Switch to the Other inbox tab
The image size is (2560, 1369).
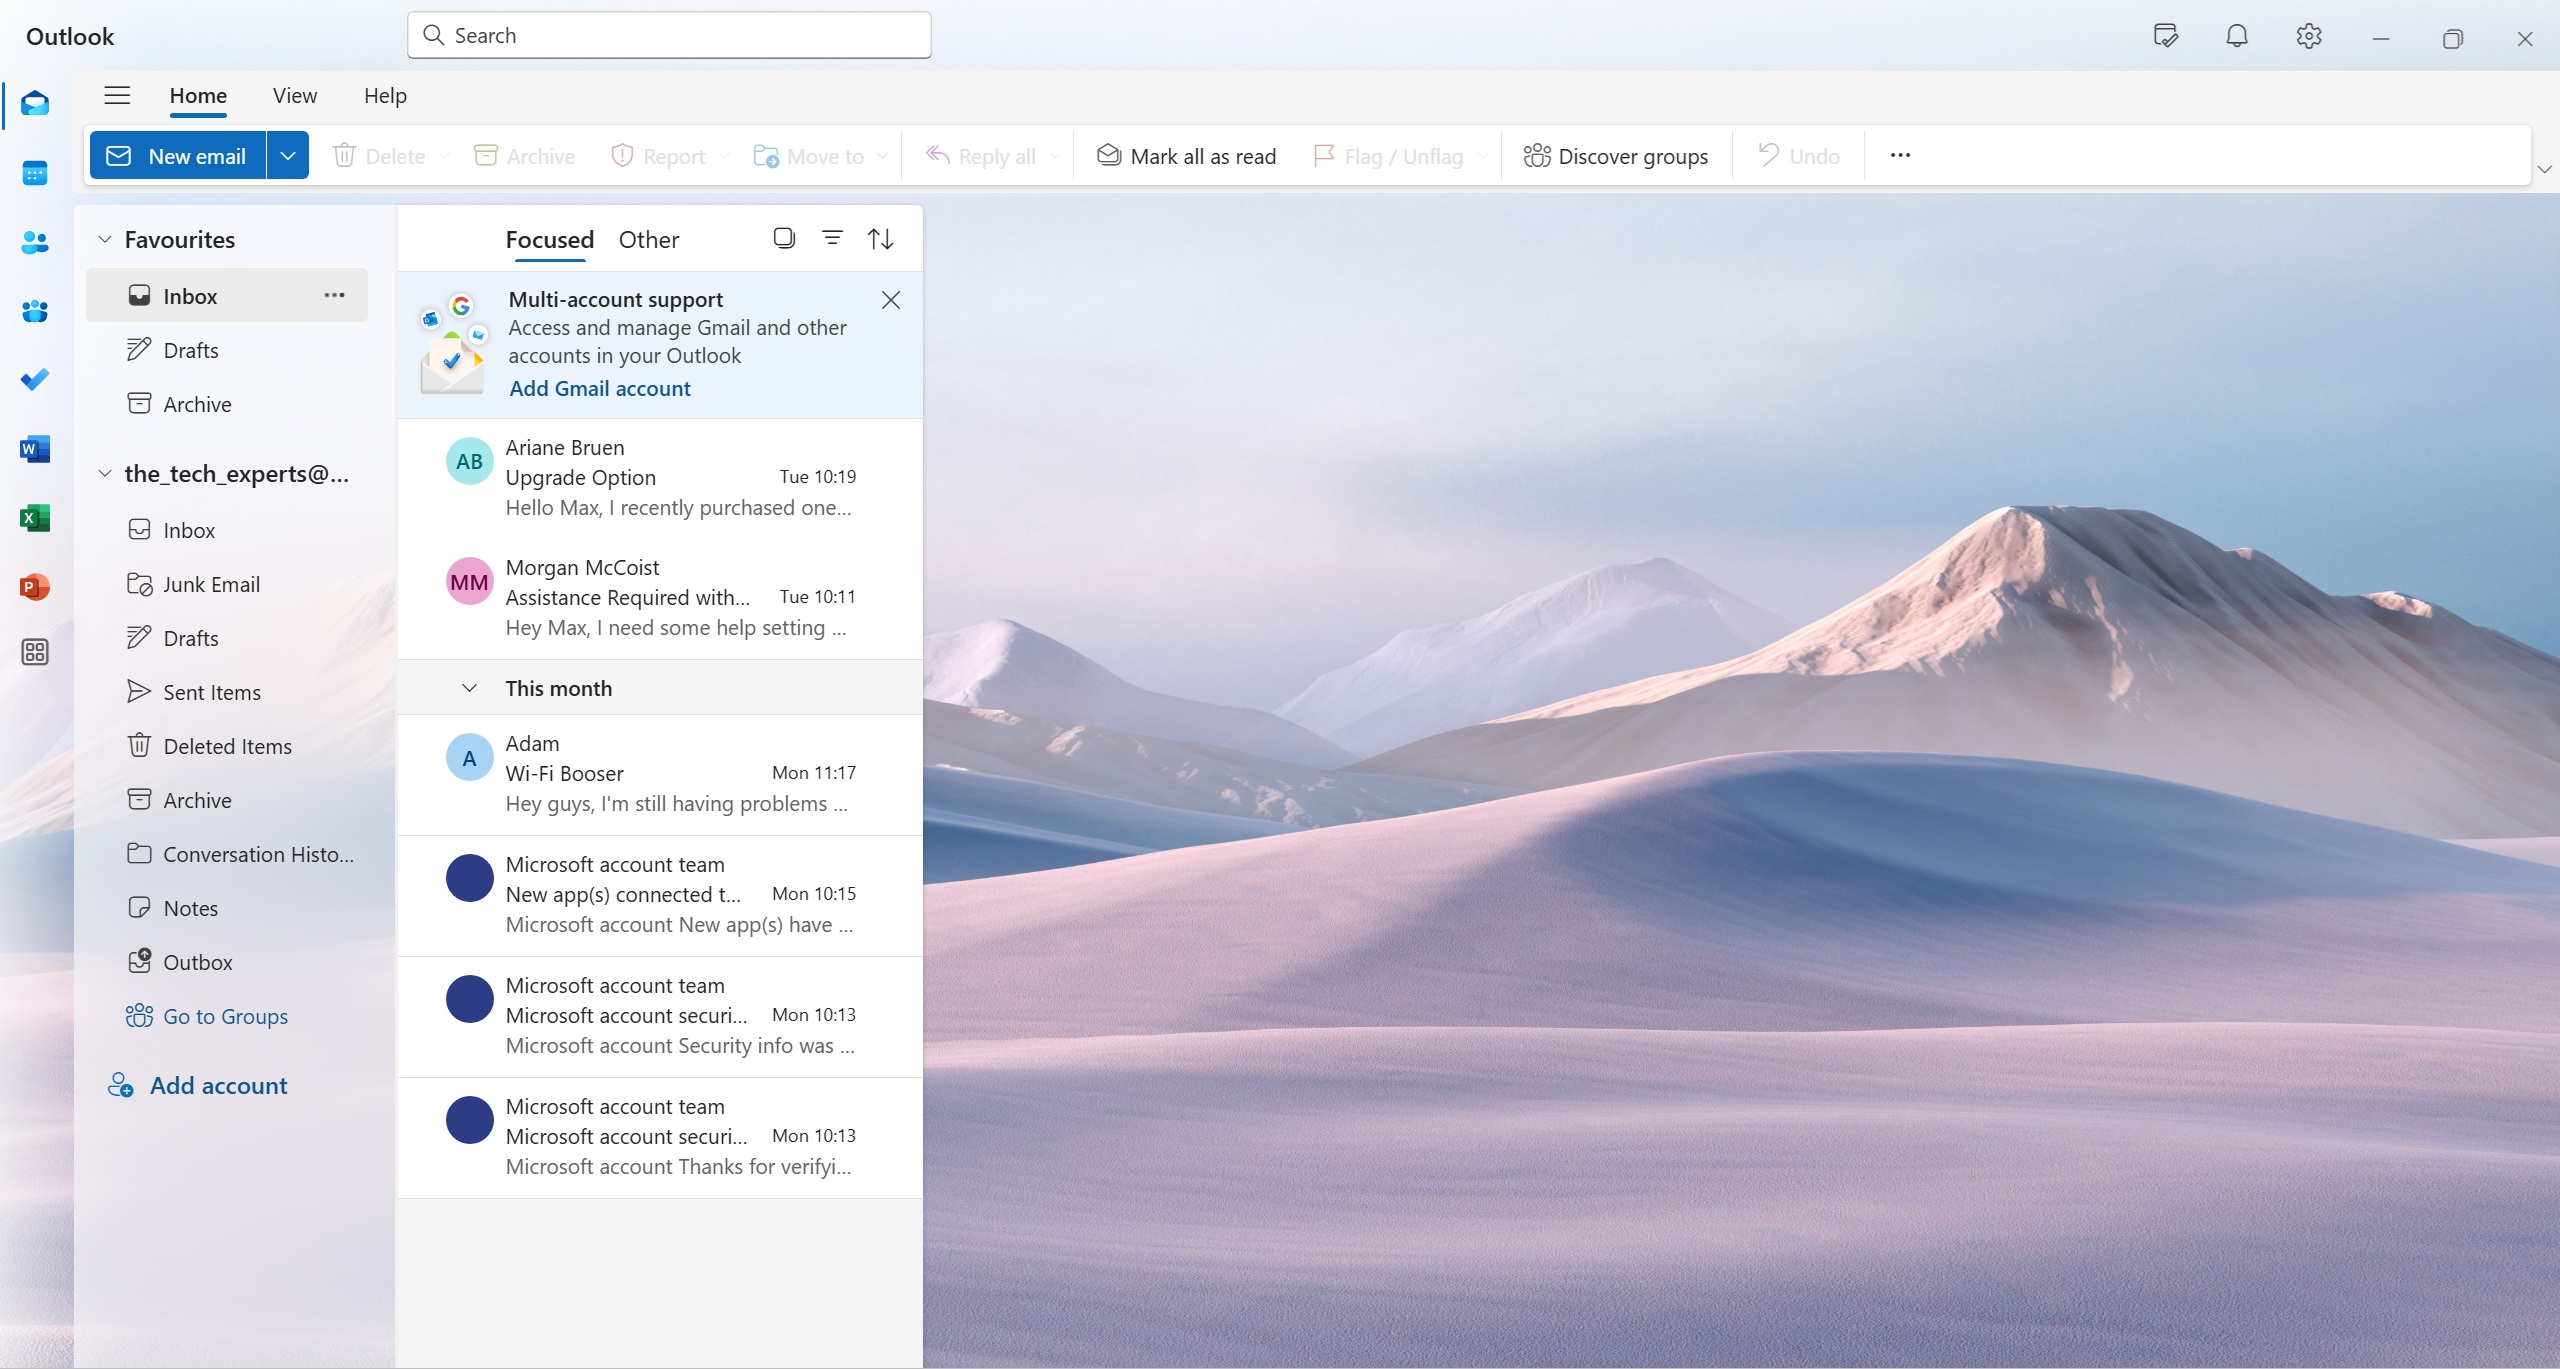point(648,239)
